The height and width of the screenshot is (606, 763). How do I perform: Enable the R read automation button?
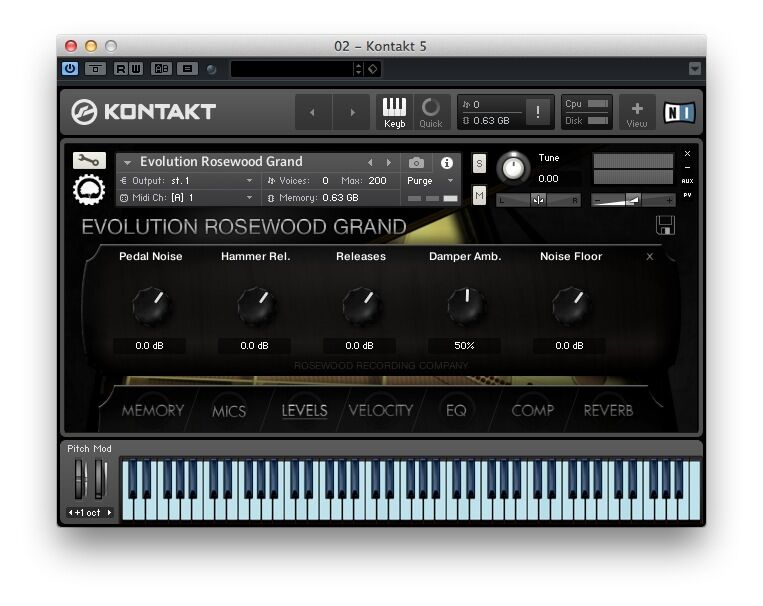pos(120,69)
